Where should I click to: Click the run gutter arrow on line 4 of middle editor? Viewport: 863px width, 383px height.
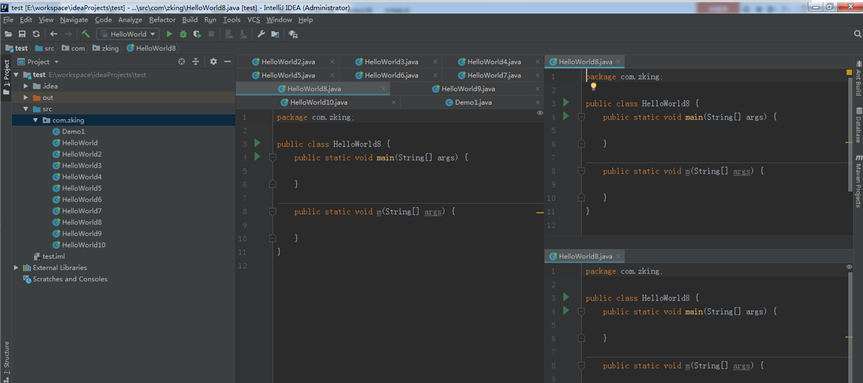click(257, 157)
